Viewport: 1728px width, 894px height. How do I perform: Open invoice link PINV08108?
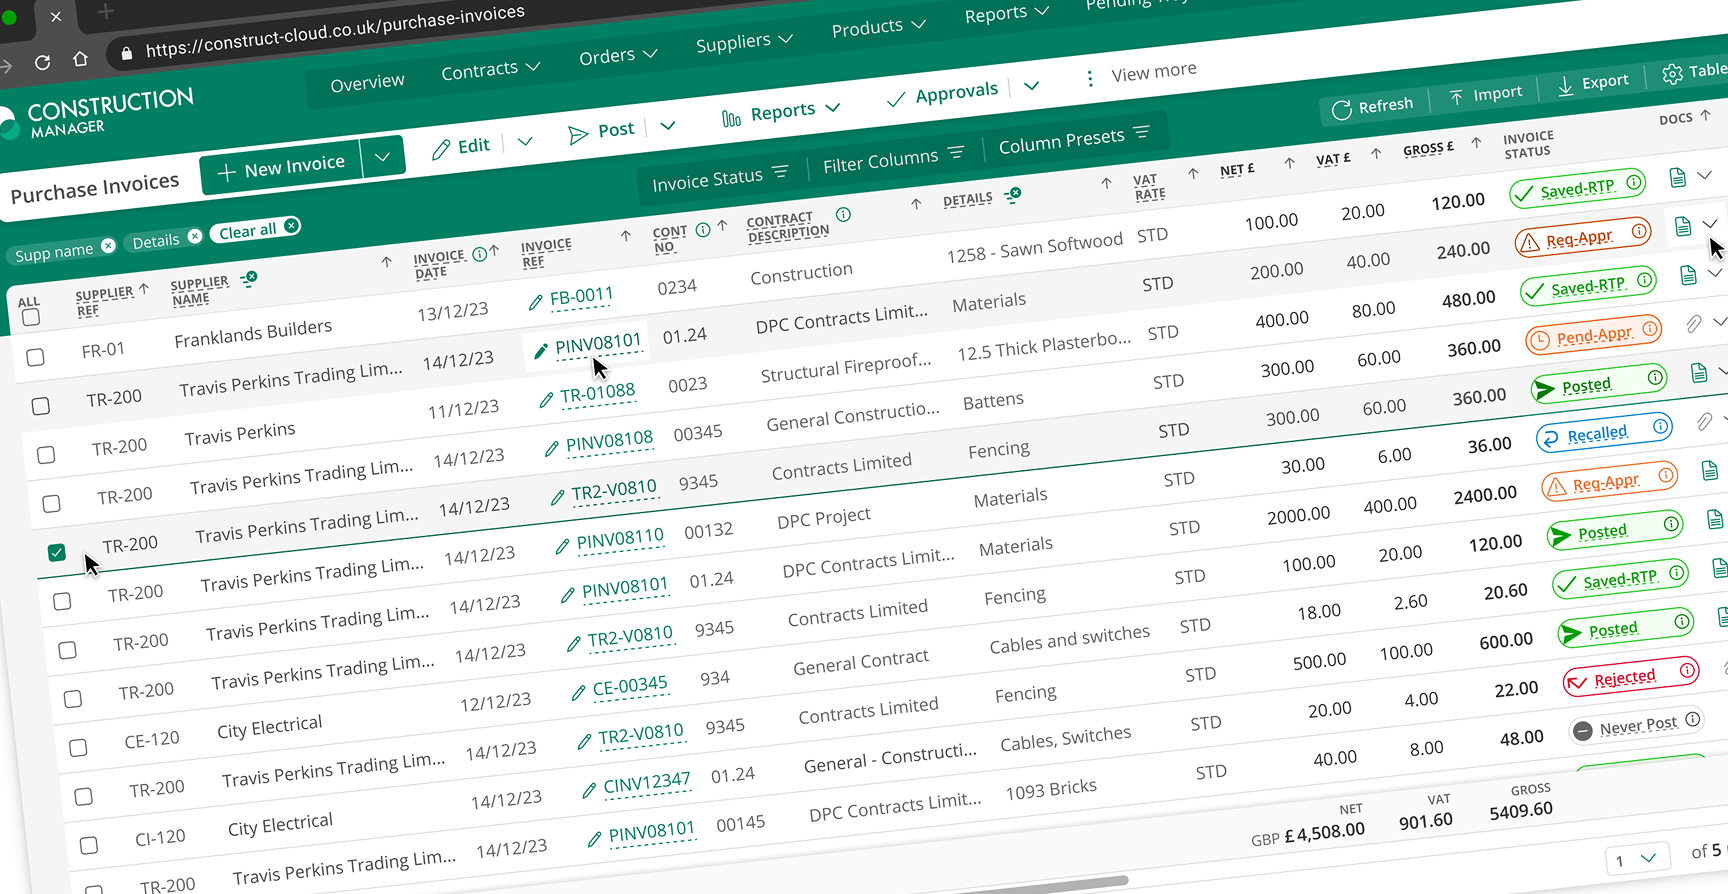click(609, 441)
